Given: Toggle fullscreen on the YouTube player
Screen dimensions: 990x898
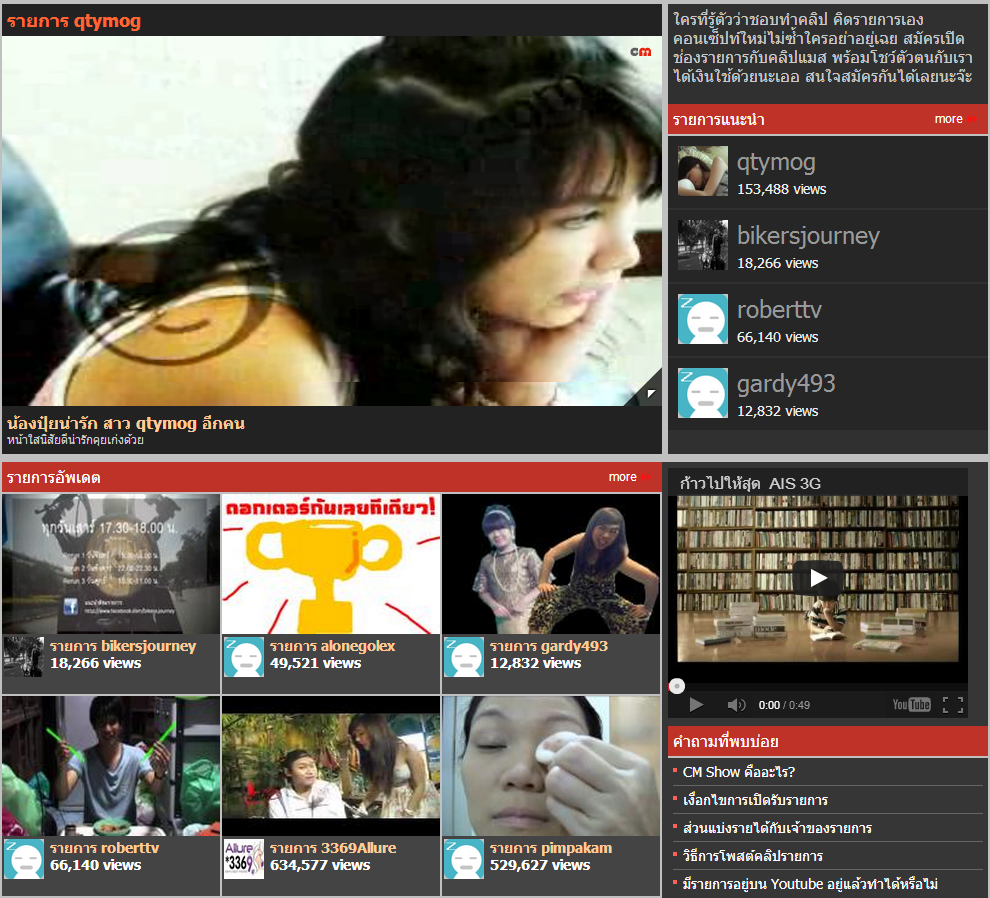Looking at the screenshot, I should [x=953, y=705].
